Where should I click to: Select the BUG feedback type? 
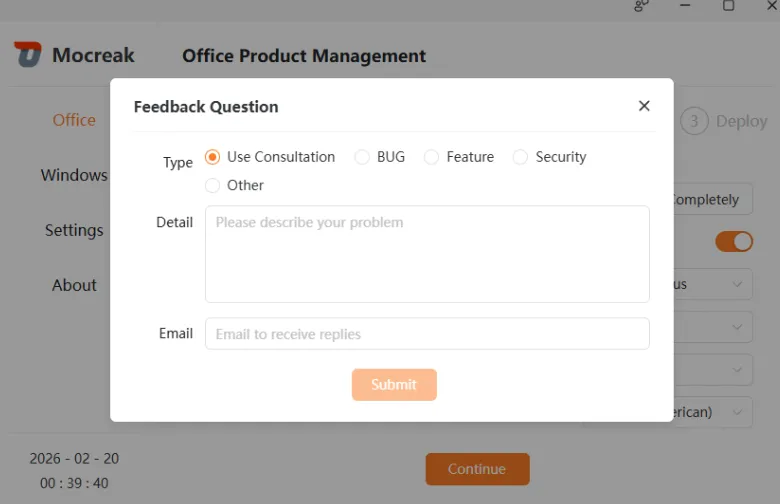pos(362,157)
